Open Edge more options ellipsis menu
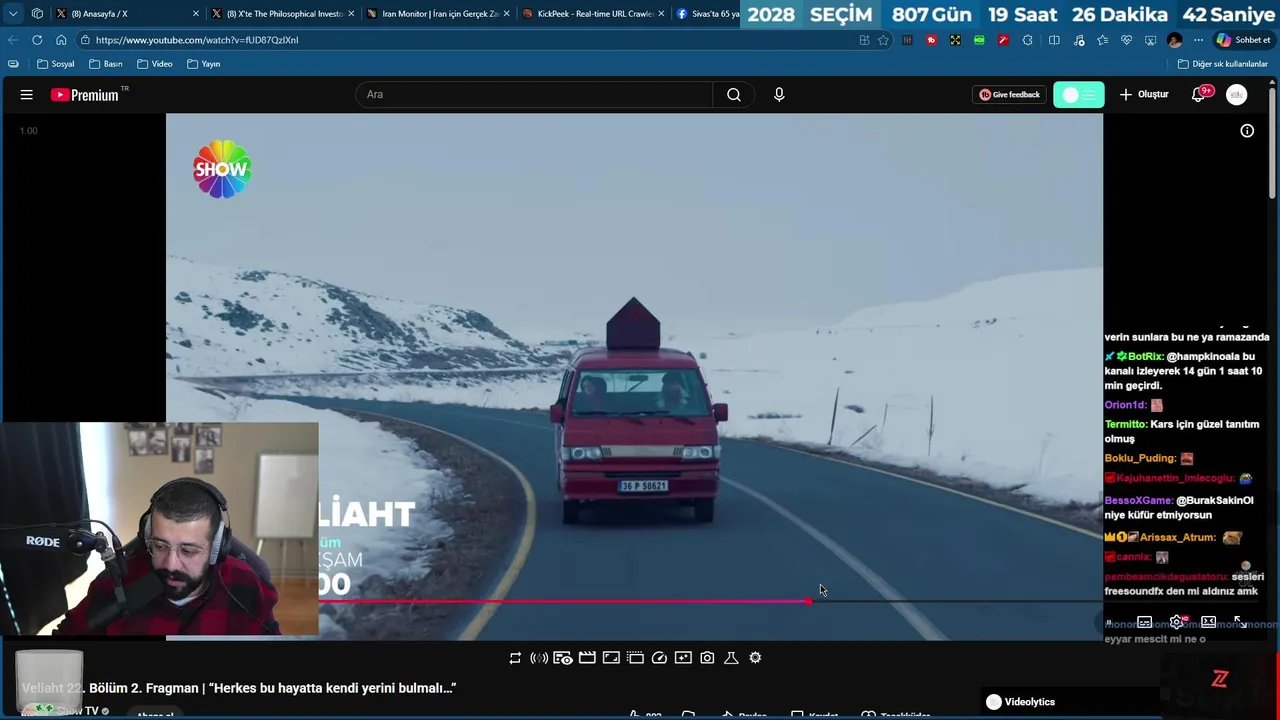The height and width of the screenshot is (720, 1280). point(1198,40)
